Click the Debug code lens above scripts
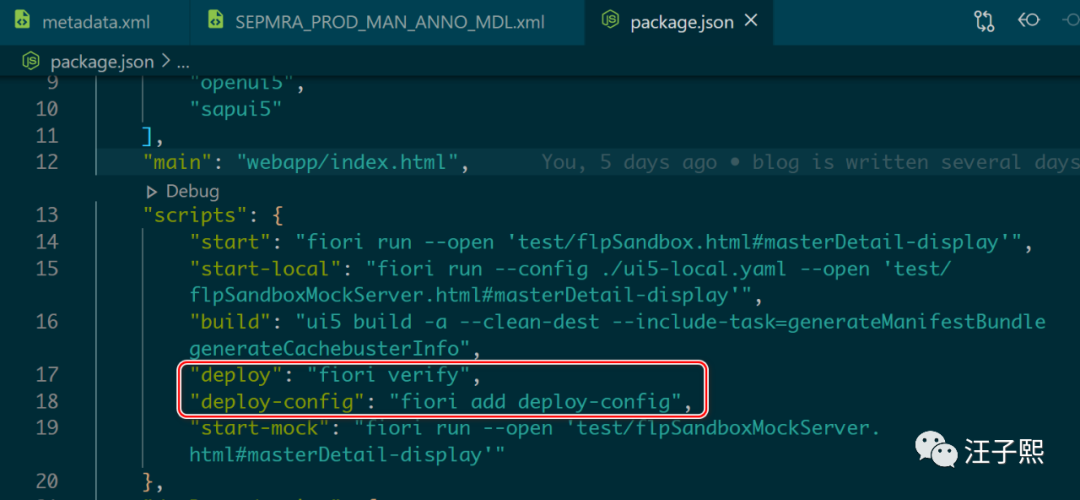Screen dimensions: 1080x500 [x=192, y=191]
